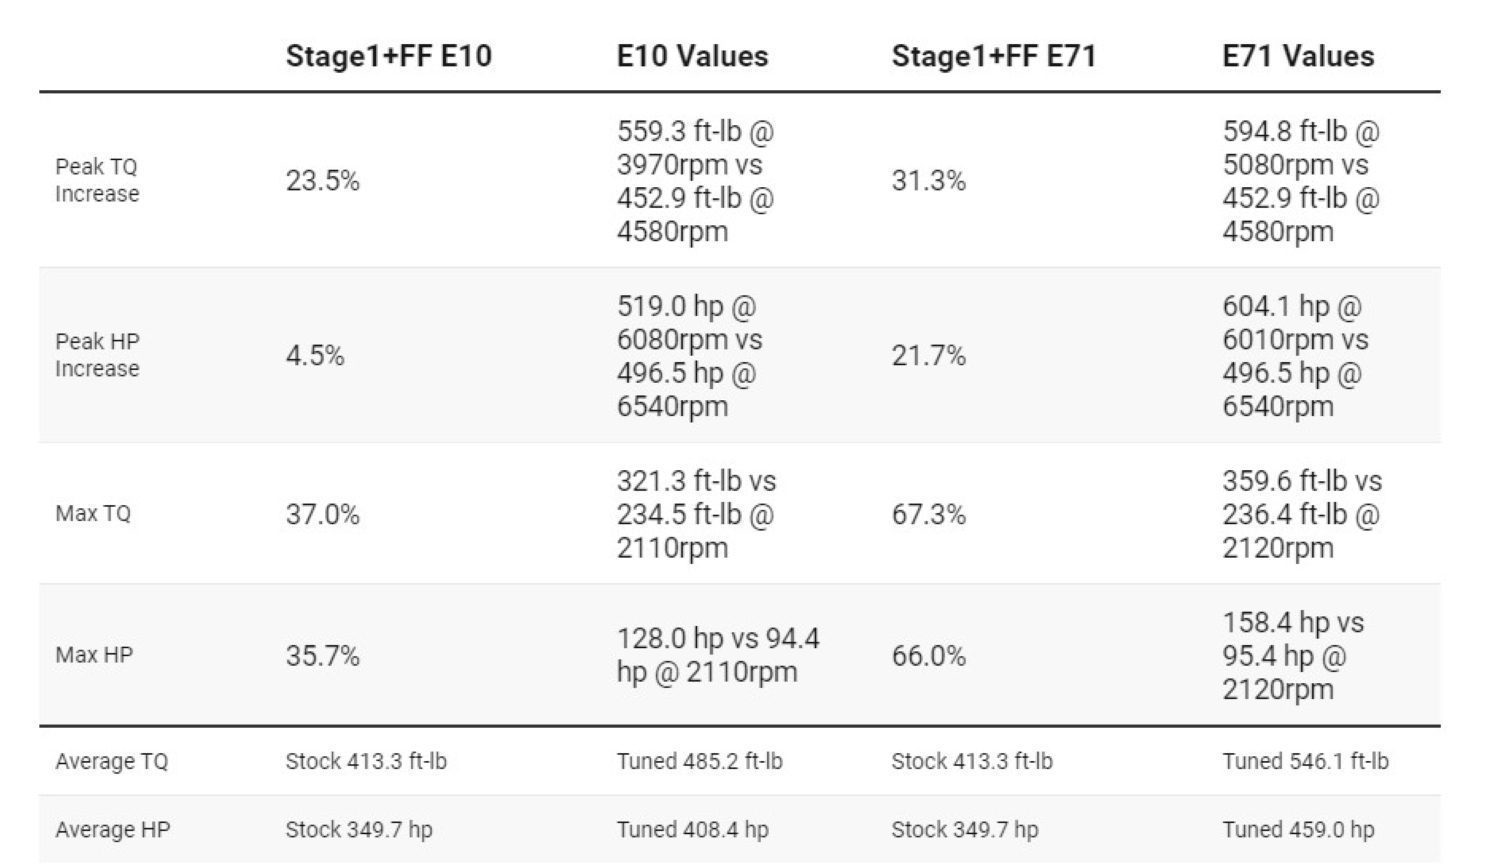Click the 23.5% Peak TQ value

322,181
